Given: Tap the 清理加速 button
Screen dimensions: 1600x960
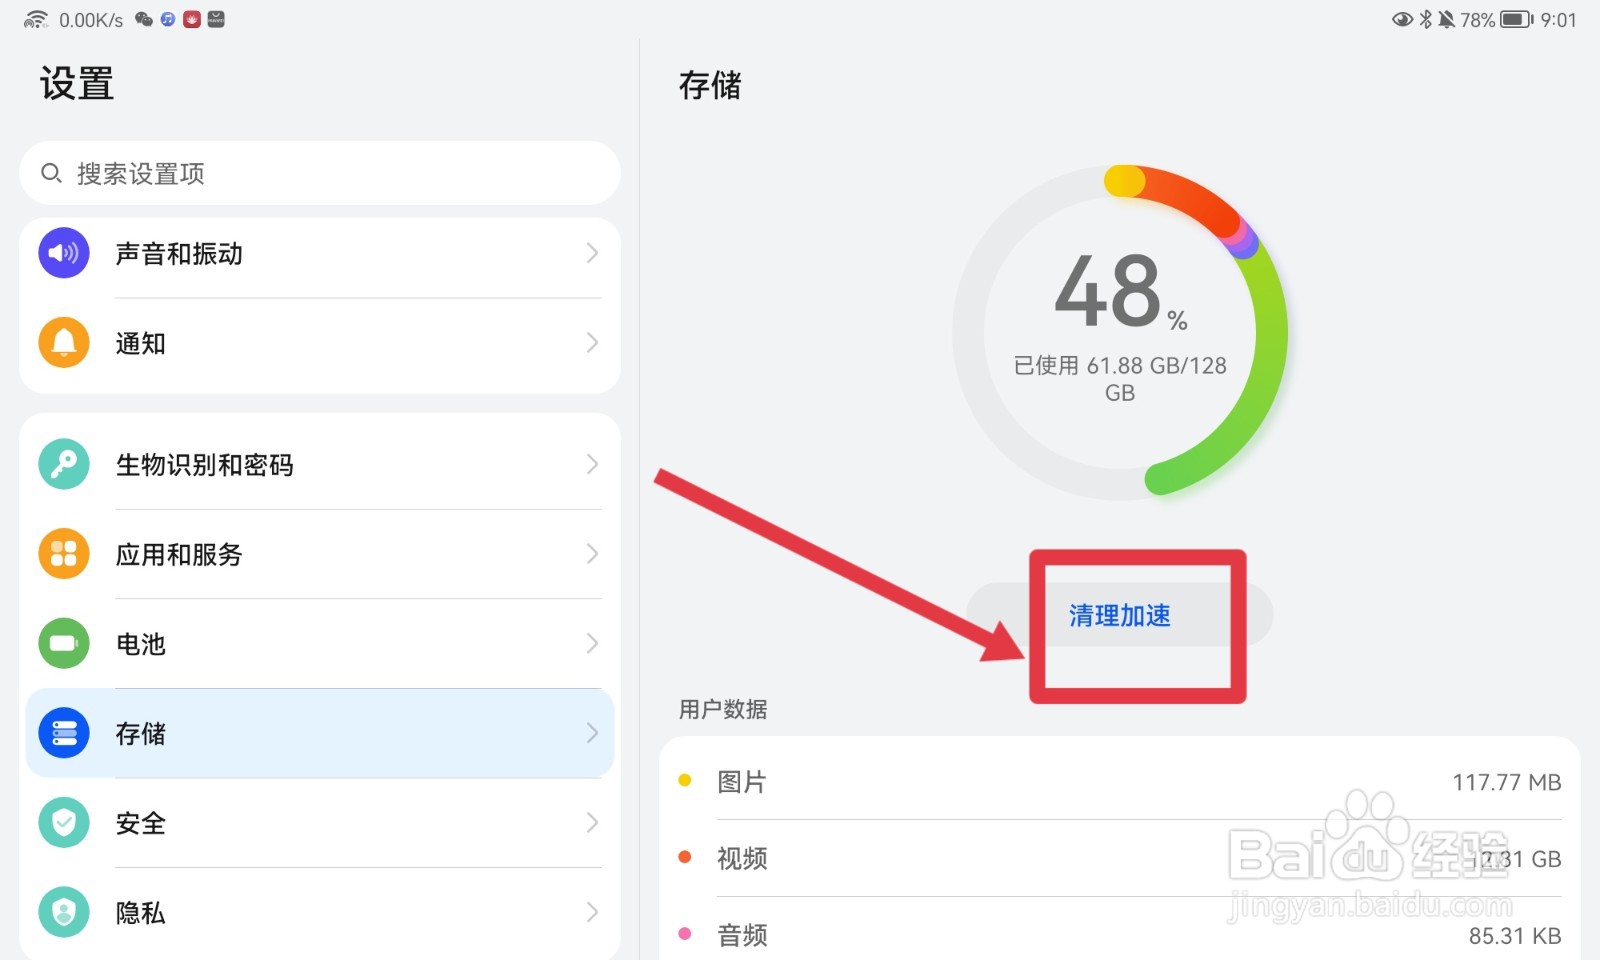Looking at the screenshot, I should point(1119,614).
